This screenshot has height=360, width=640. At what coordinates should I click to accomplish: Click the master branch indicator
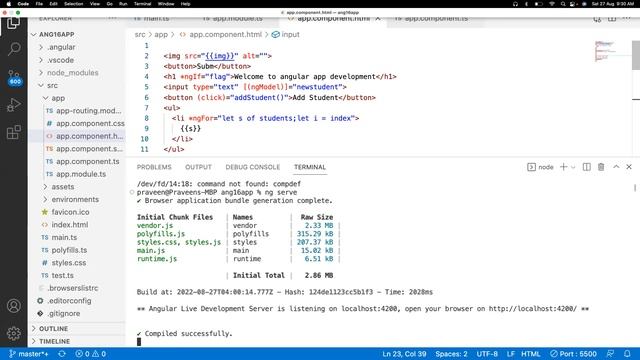(x=29, y=354)
